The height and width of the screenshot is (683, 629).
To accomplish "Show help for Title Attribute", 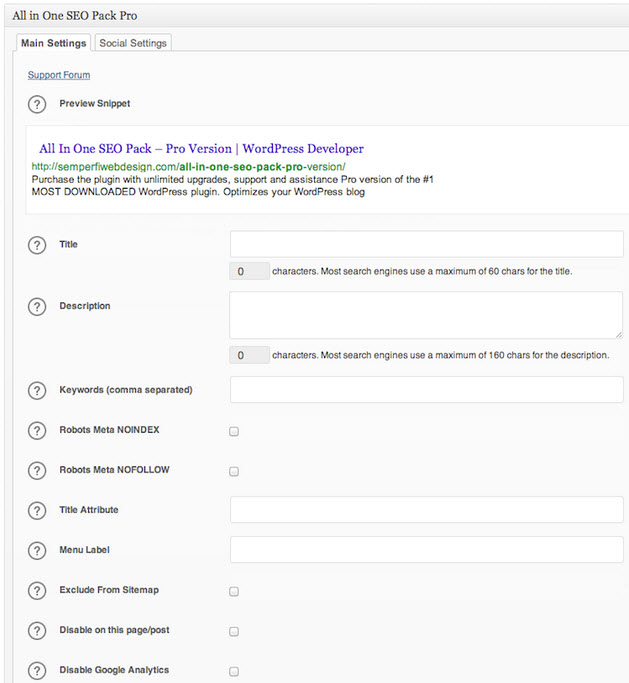I will click(37, 510).
